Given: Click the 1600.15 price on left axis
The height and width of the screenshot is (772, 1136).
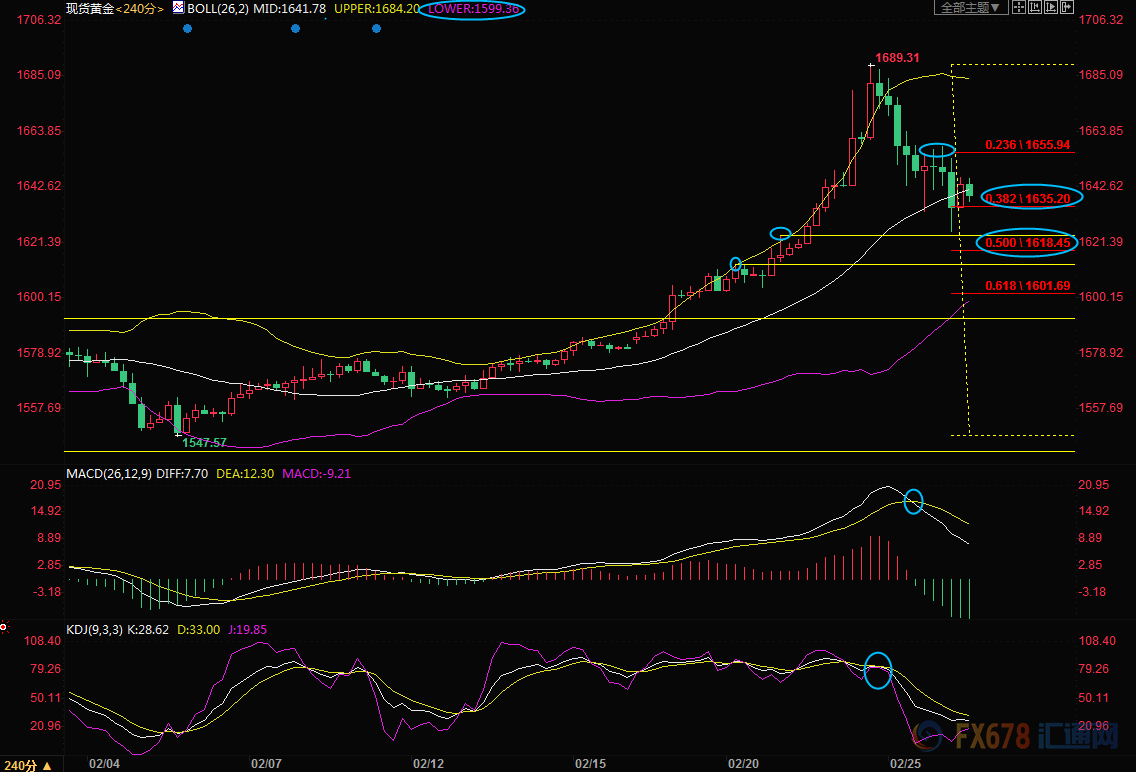Looking at the screenshot, I should point(39,297).
